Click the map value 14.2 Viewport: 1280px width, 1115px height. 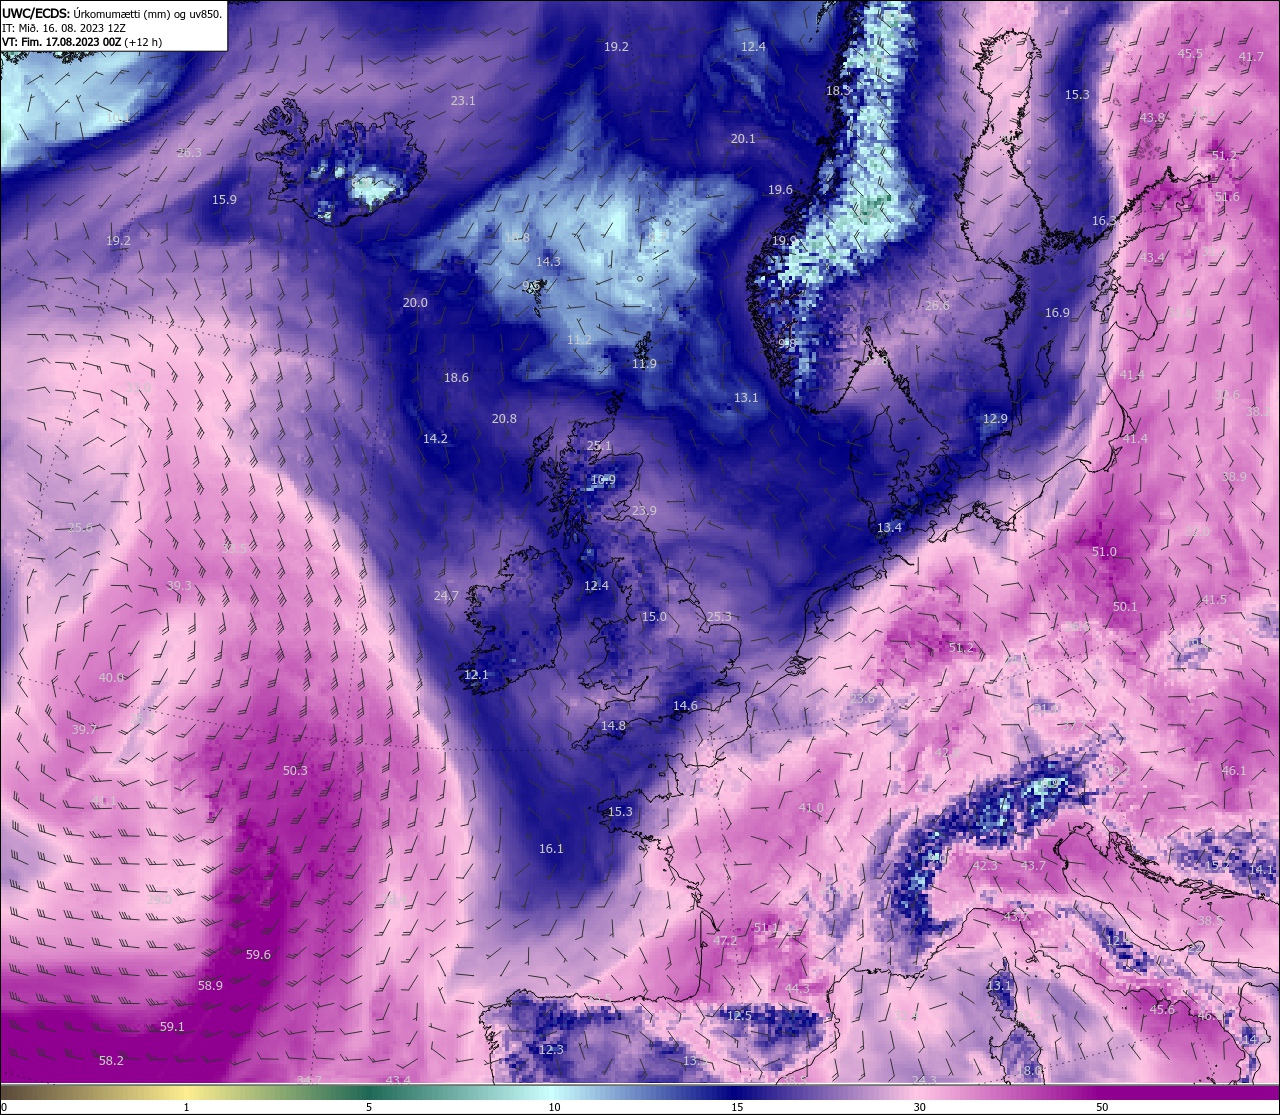[435, 439]
